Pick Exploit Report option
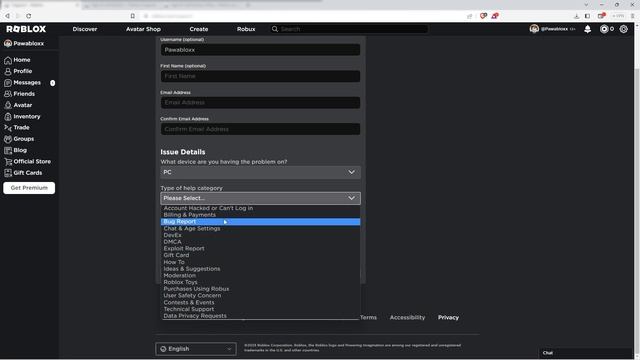Viewport: 640px width, 360px height. (260, 249)
